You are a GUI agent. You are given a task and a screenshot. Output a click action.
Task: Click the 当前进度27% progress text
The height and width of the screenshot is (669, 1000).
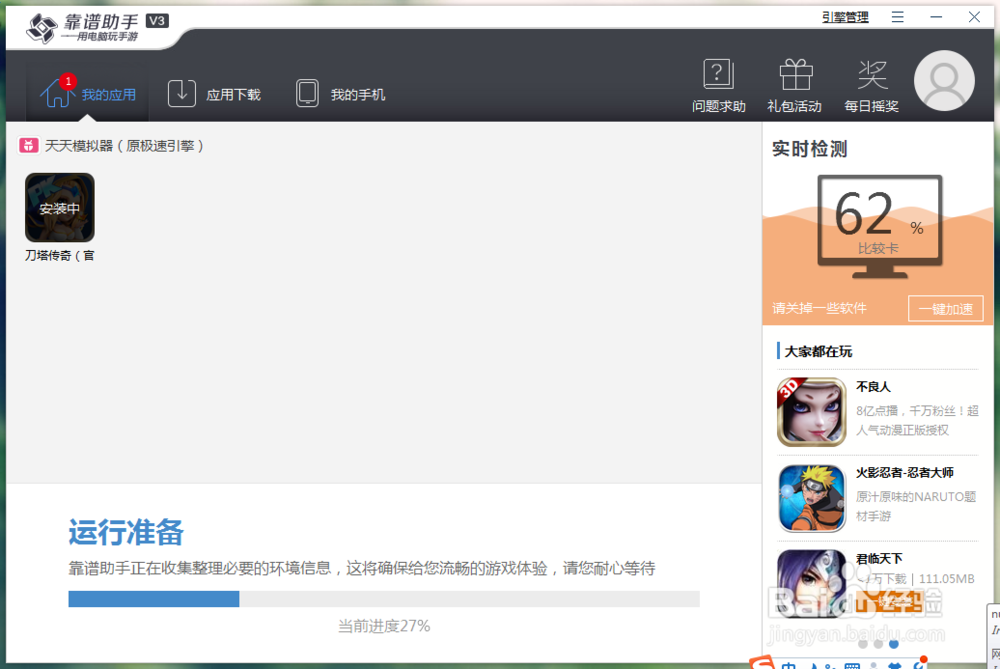(384, 626)
